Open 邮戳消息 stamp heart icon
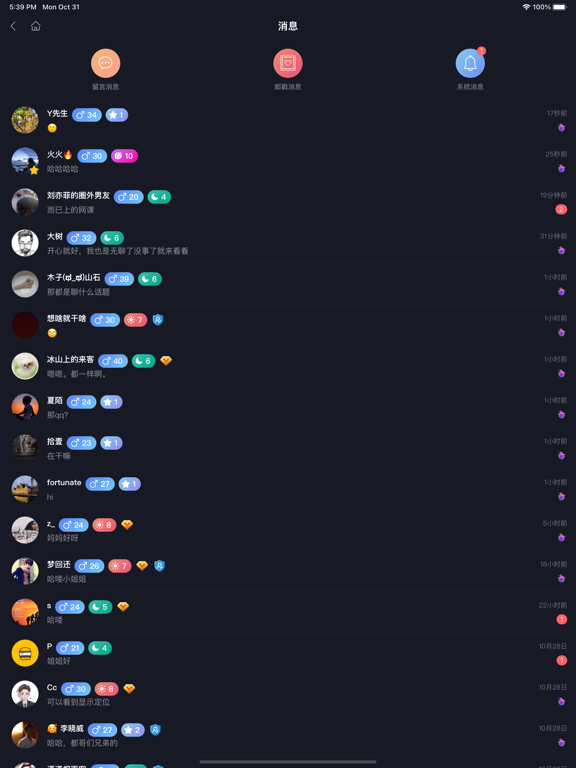This screenshot has width=576, height=768. [x=288, y=63]
